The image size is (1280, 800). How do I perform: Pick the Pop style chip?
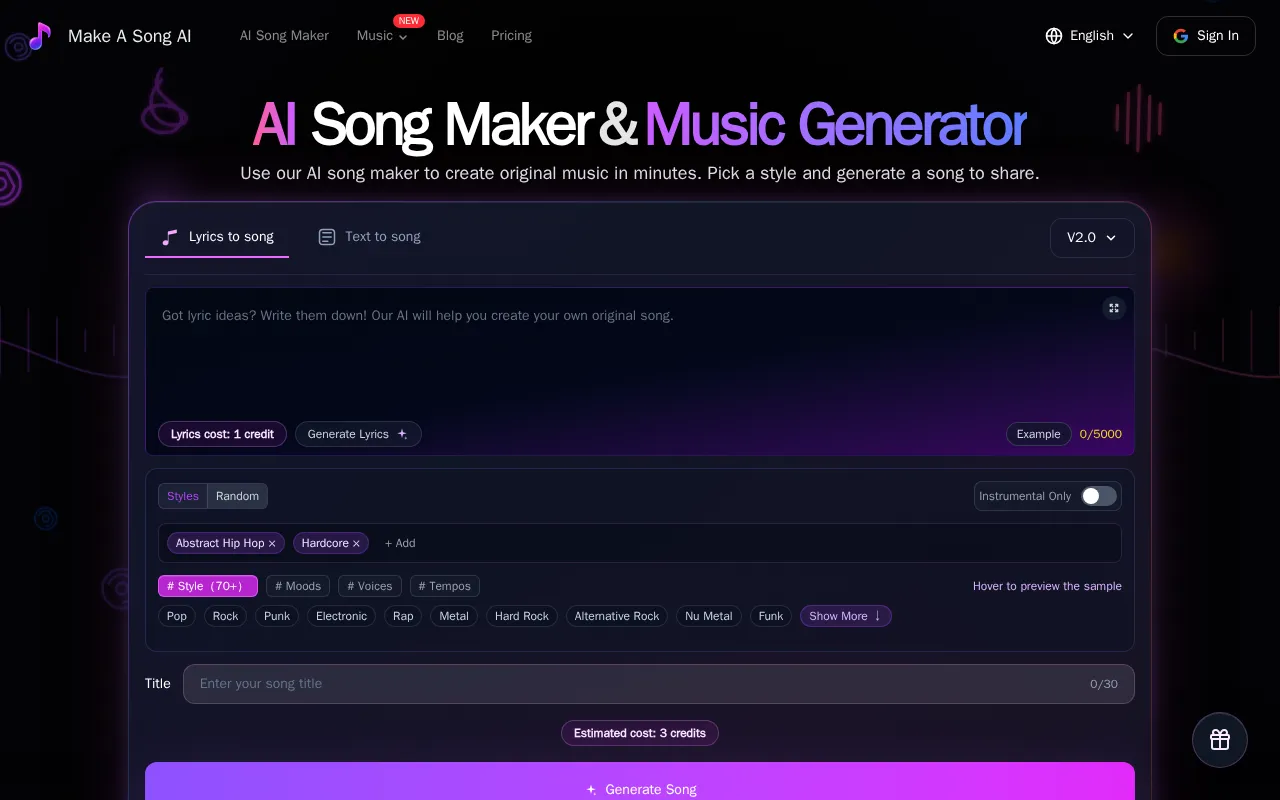177,616
